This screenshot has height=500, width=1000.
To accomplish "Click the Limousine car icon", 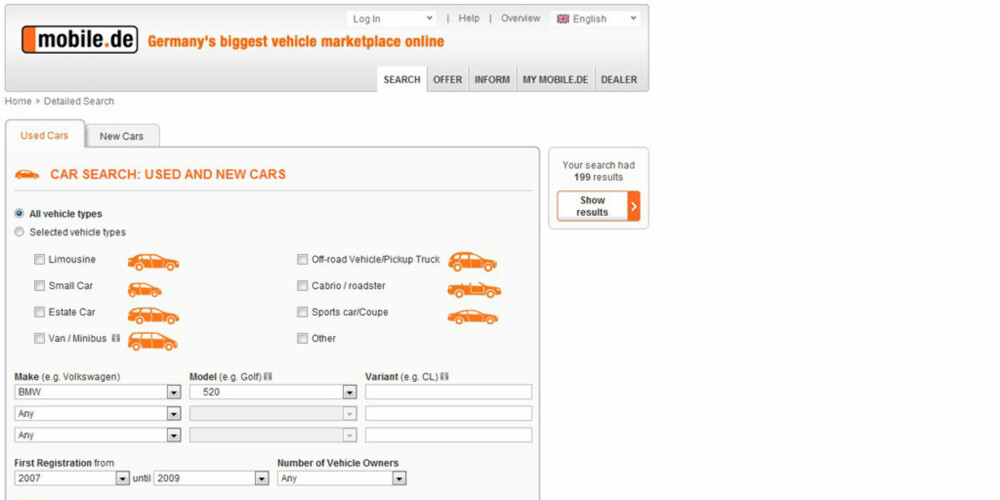I will pyautogui.click(x=153, y=262).
